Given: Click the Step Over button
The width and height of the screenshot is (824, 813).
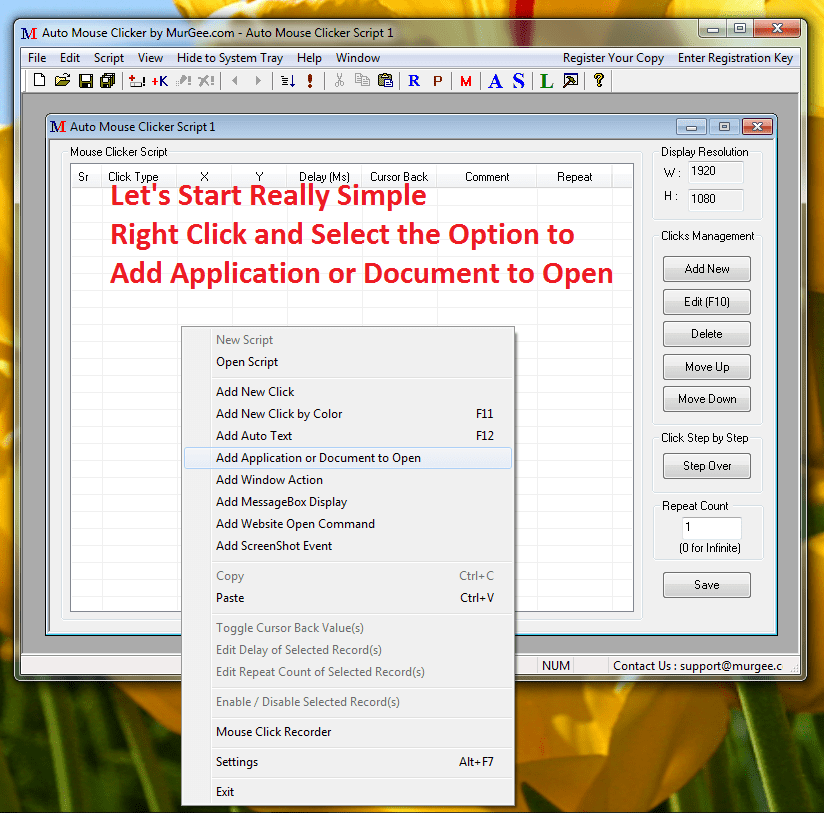Looking at the screenshot, I should [x=706, y=465].
